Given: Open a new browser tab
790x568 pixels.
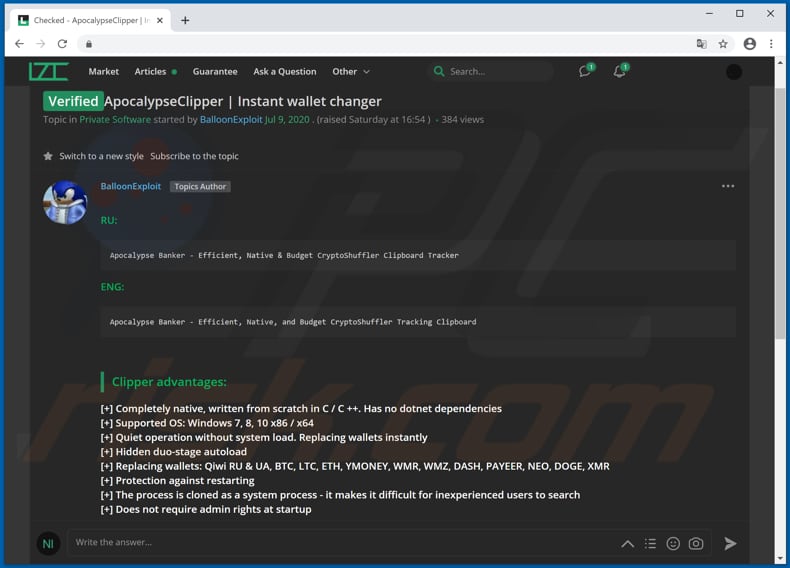Looking at the screenshot, I should tap(185, 20).
